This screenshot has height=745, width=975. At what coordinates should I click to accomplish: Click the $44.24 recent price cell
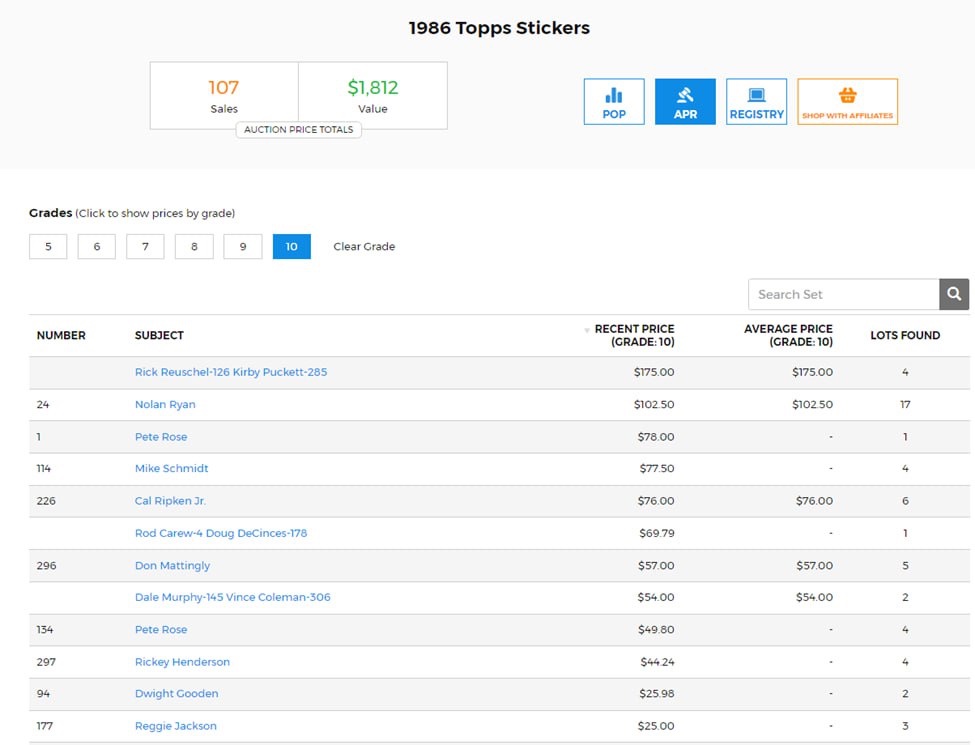click(x=657, y=662)
